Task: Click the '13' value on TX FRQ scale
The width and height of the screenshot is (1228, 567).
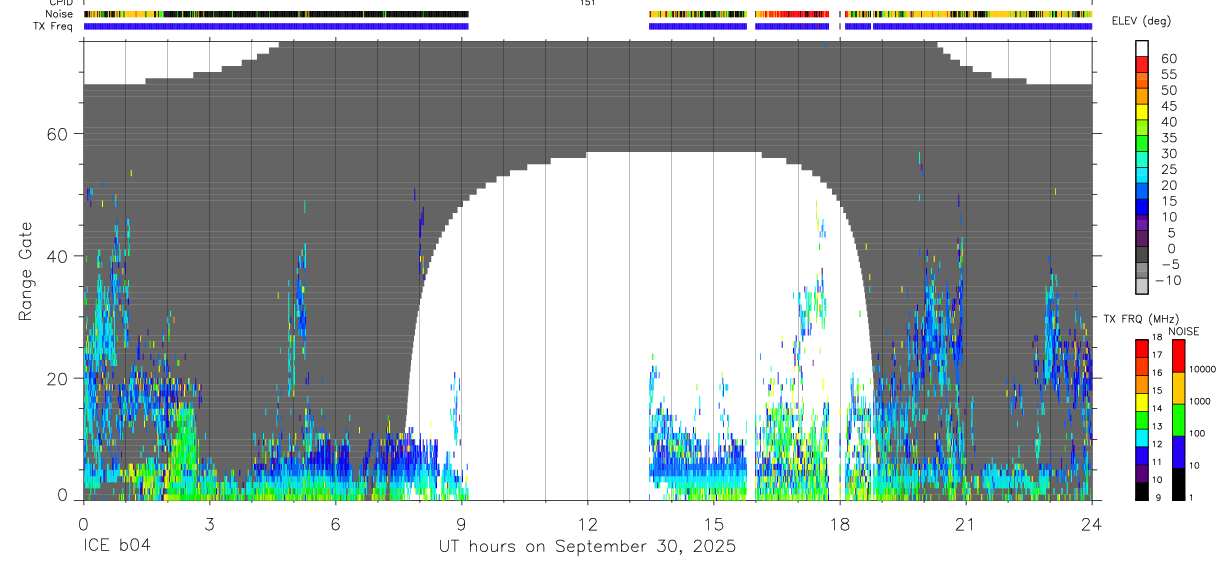Action: point(1157,426)
